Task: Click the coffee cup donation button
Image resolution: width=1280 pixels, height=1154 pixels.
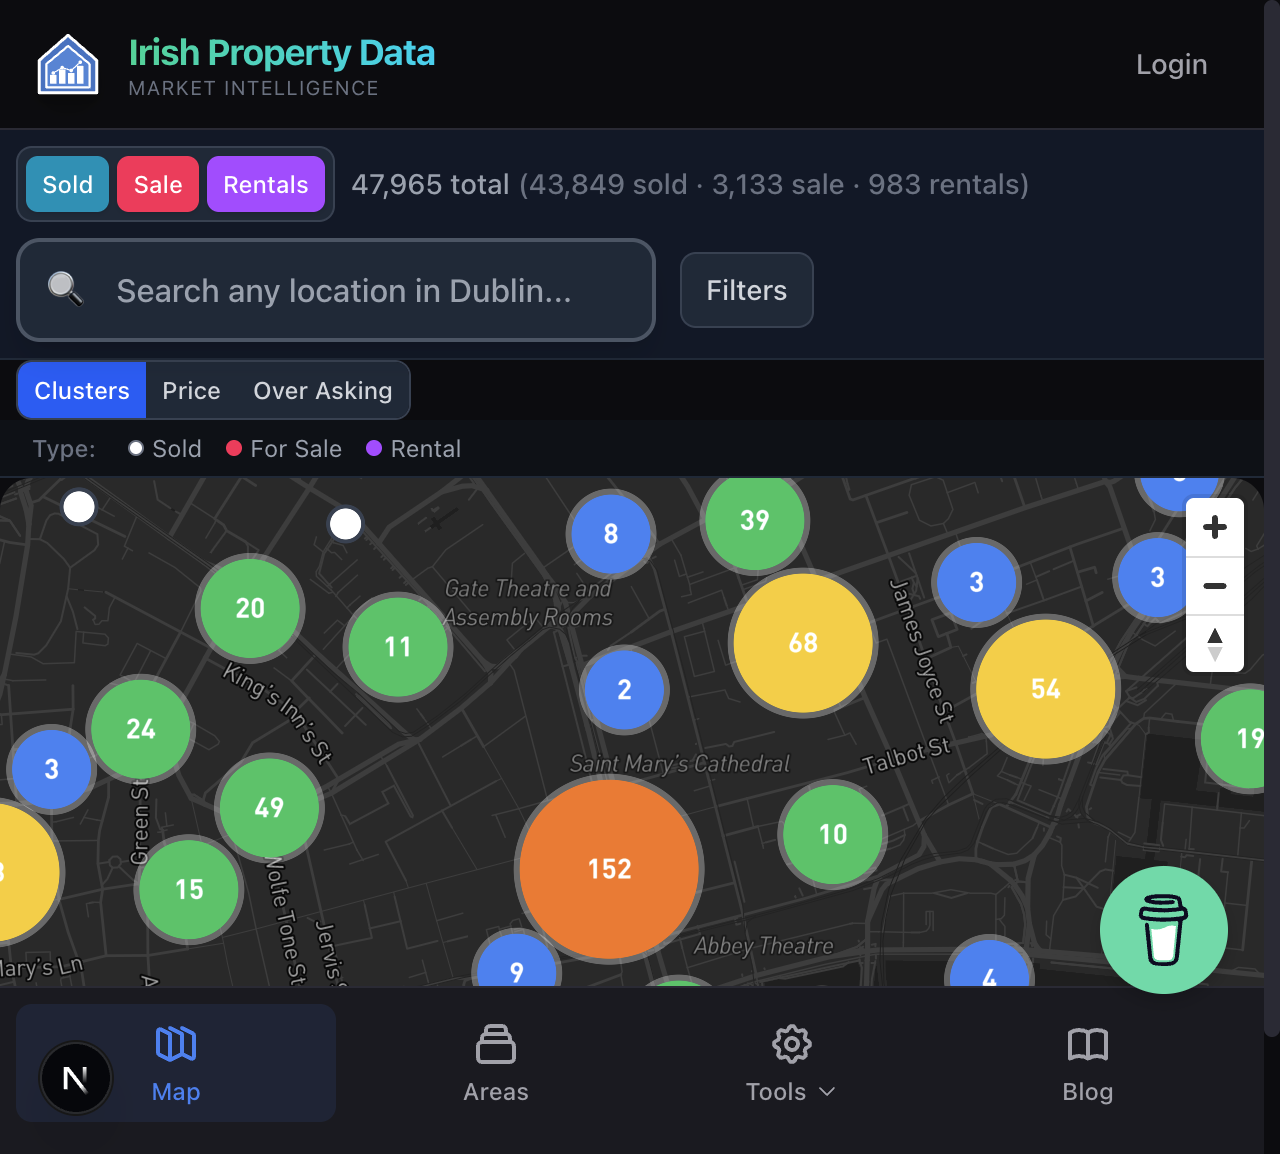Action: 1163,929
